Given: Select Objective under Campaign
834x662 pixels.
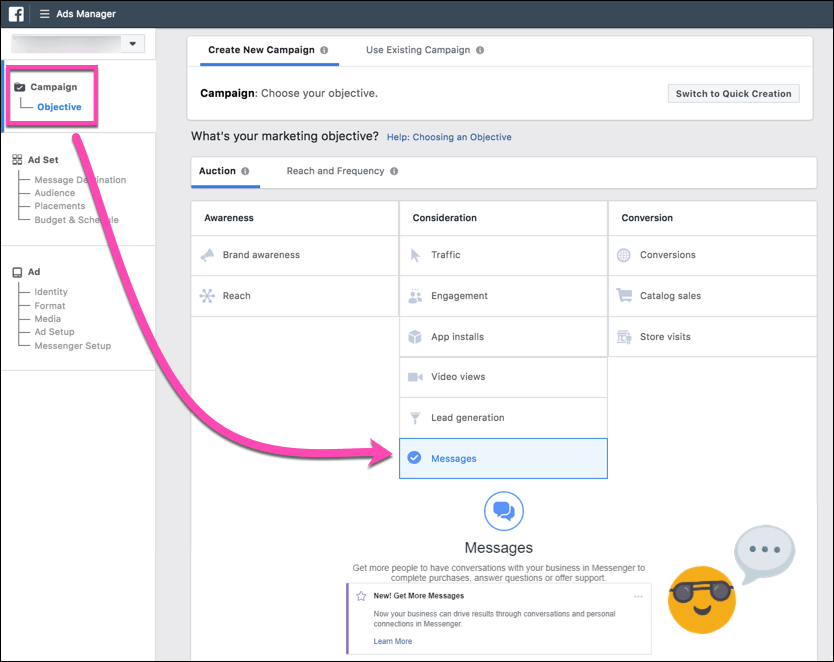Looking at the screenshot, I should pyautogui.click(x=59, y=107).
